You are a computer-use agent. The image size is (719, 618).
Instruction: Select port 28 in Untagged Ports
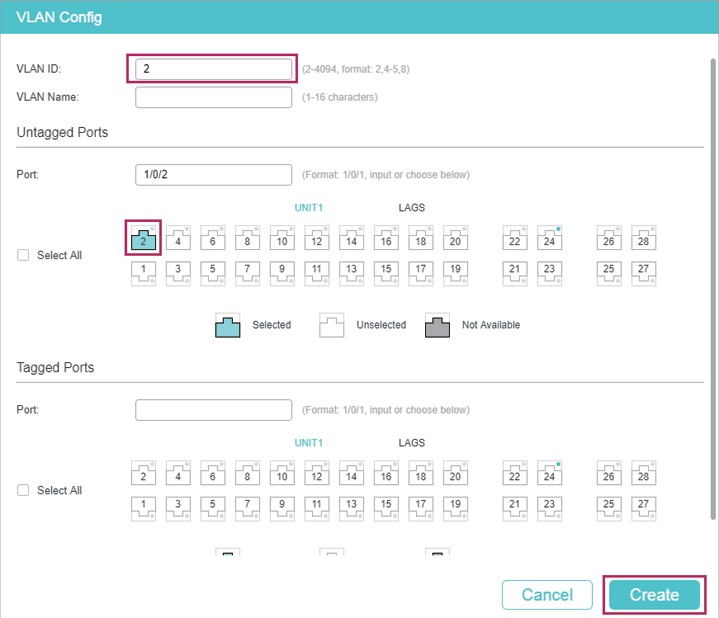643,240
